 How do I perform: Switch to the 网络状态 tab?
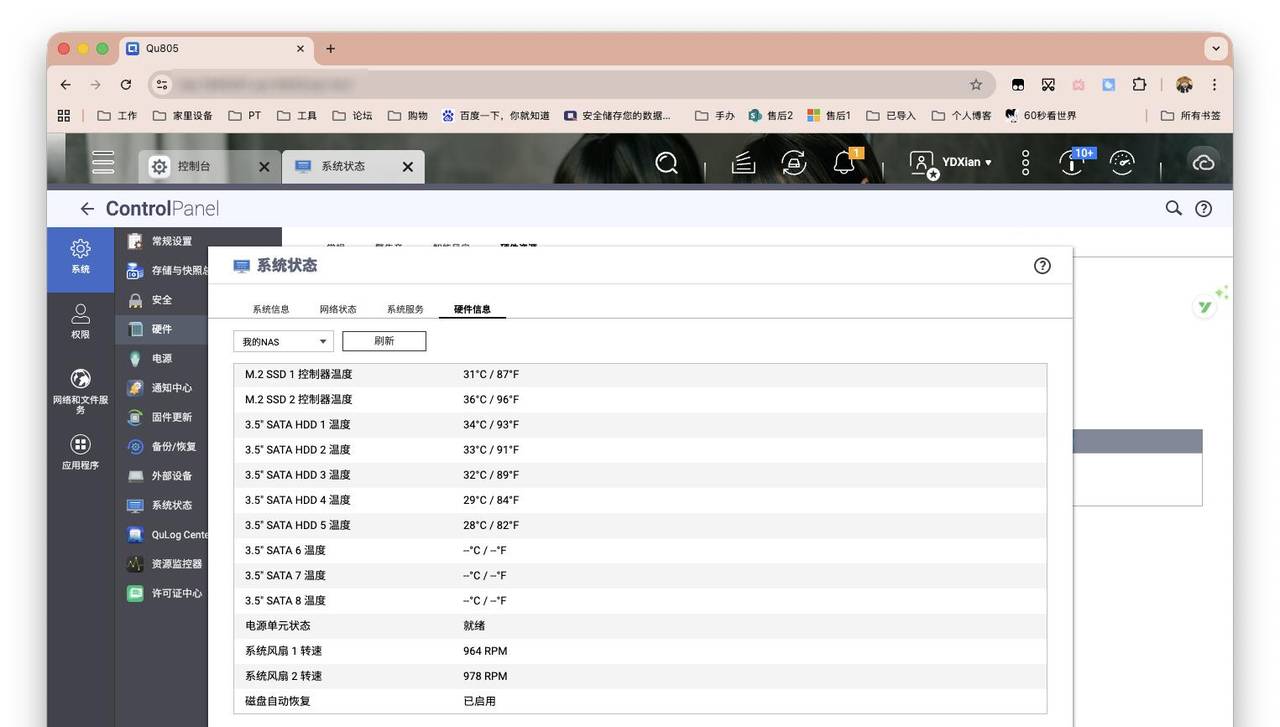coord(338,310)
